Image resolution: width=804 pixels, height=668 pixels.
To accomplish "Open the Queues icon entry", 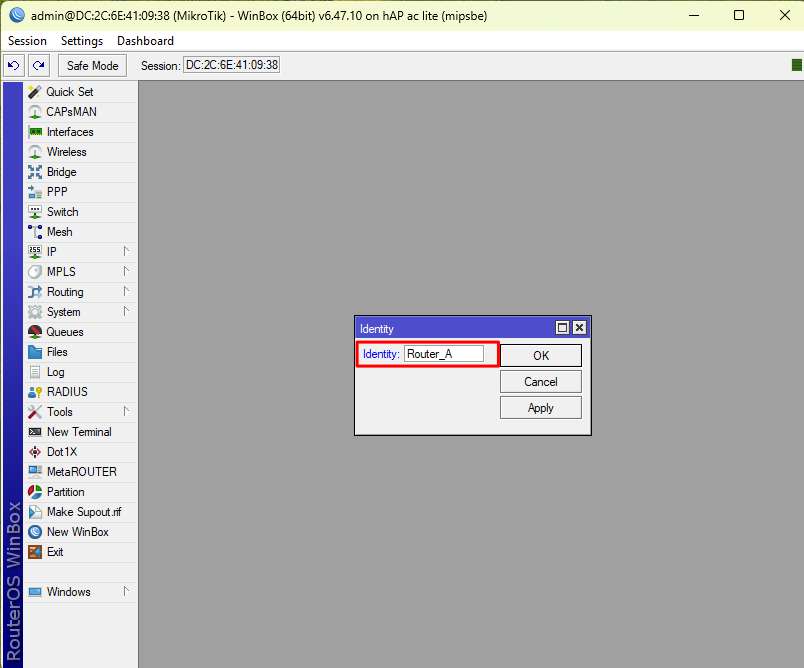I will [35, 332].
